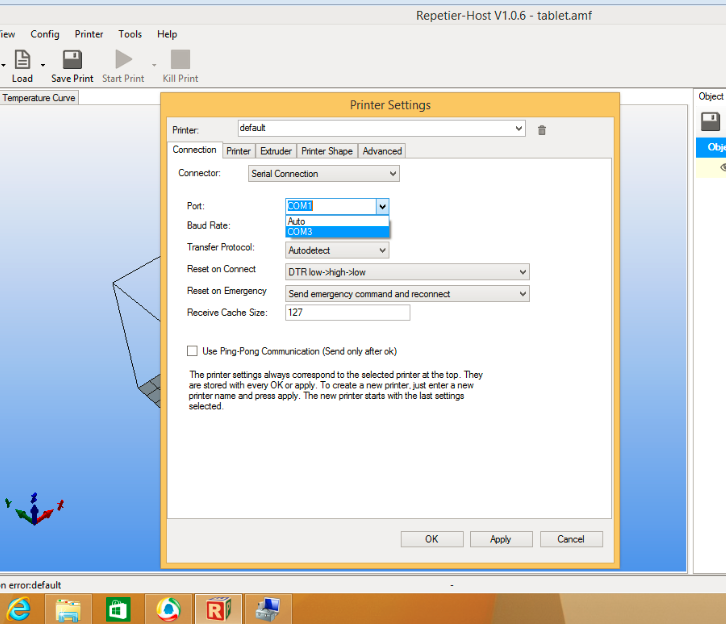The width and height of the screenshot is (726, 624).
Task: Switch to the Extruder tab
Action: click(276, 151)
